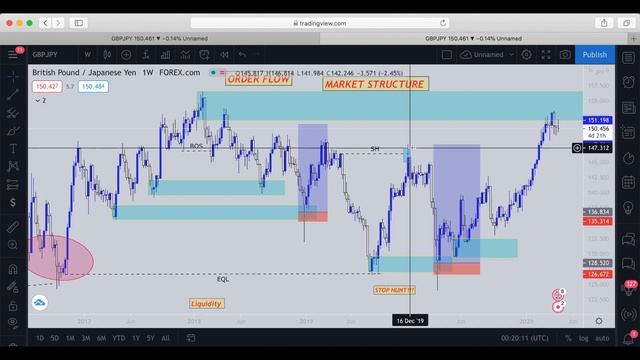Viewport: 640px width, 360px height.
Task: Open the candlestick chart style selector
Action: (x=107, y=54)
